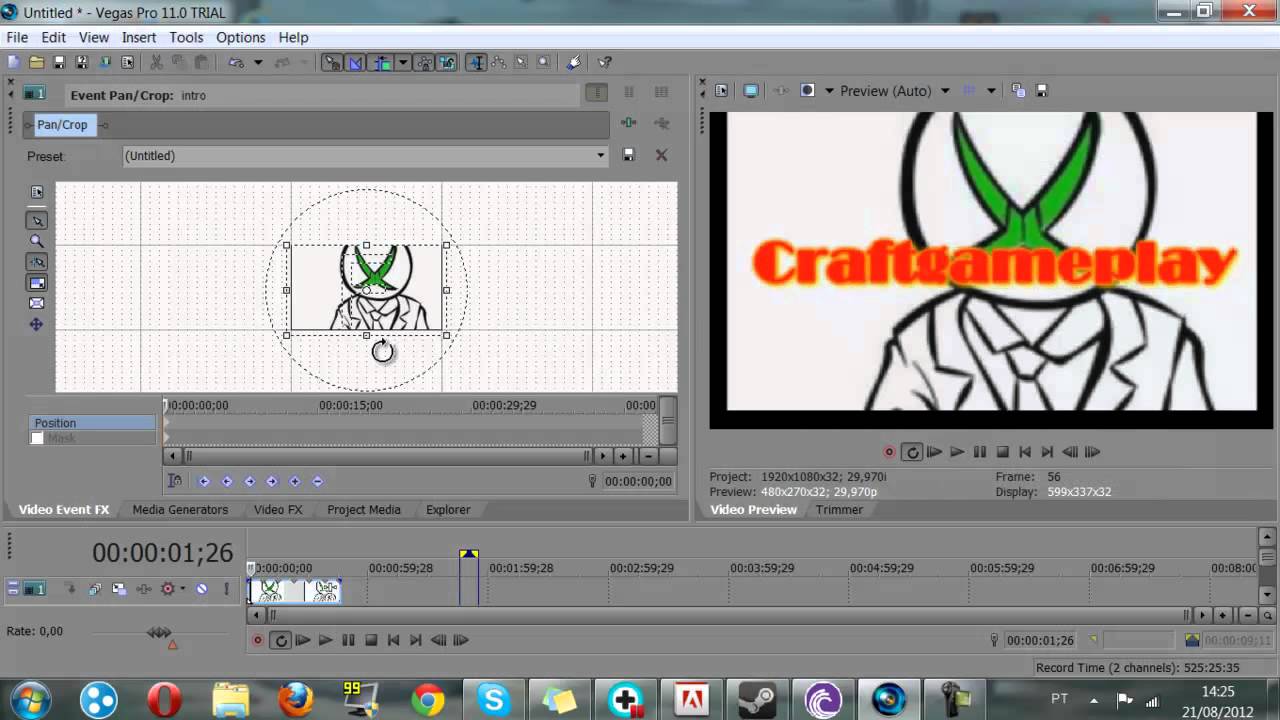The height and width of the screenshot is (720, 1280).
Task: Save preview snapshot to file
Action: click(1041, 91)
